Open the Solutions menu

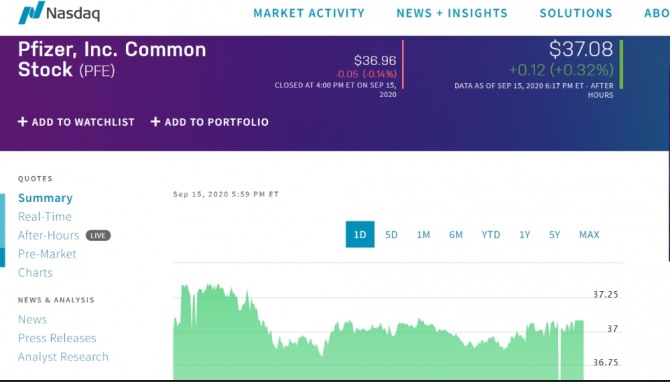click(x=576, y=13)
